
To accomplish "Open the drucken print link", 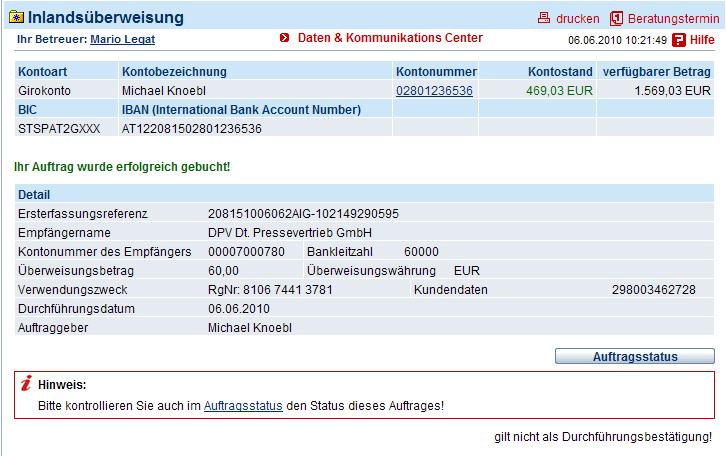I will coord(577,19).
